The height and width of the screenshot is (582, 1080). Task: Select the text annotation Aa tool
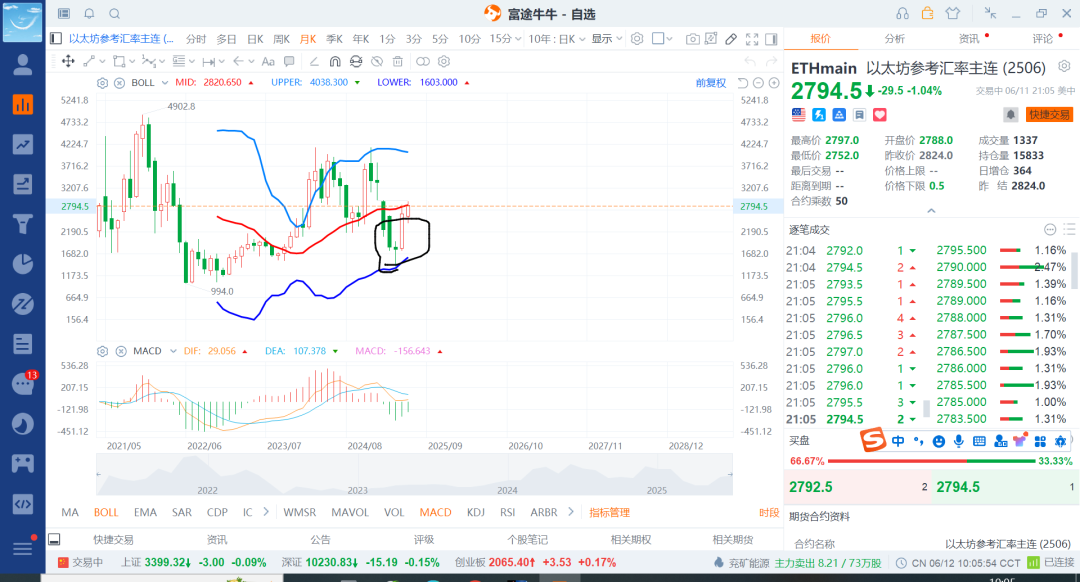pyautogui.click(x=268, y=61)
